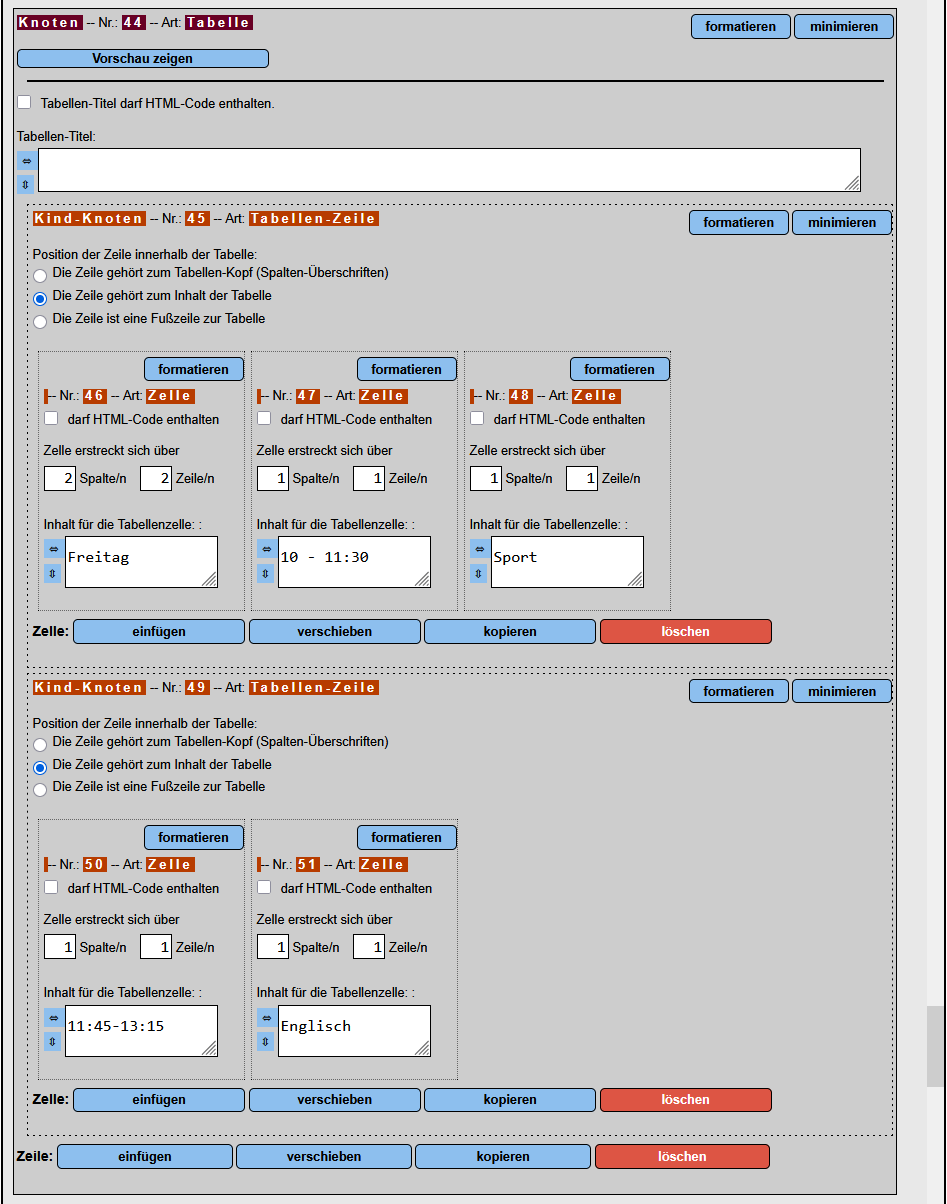
Task: Select Tabellen-Kopf radio option in row 45
Action: (x=40, y=275)
